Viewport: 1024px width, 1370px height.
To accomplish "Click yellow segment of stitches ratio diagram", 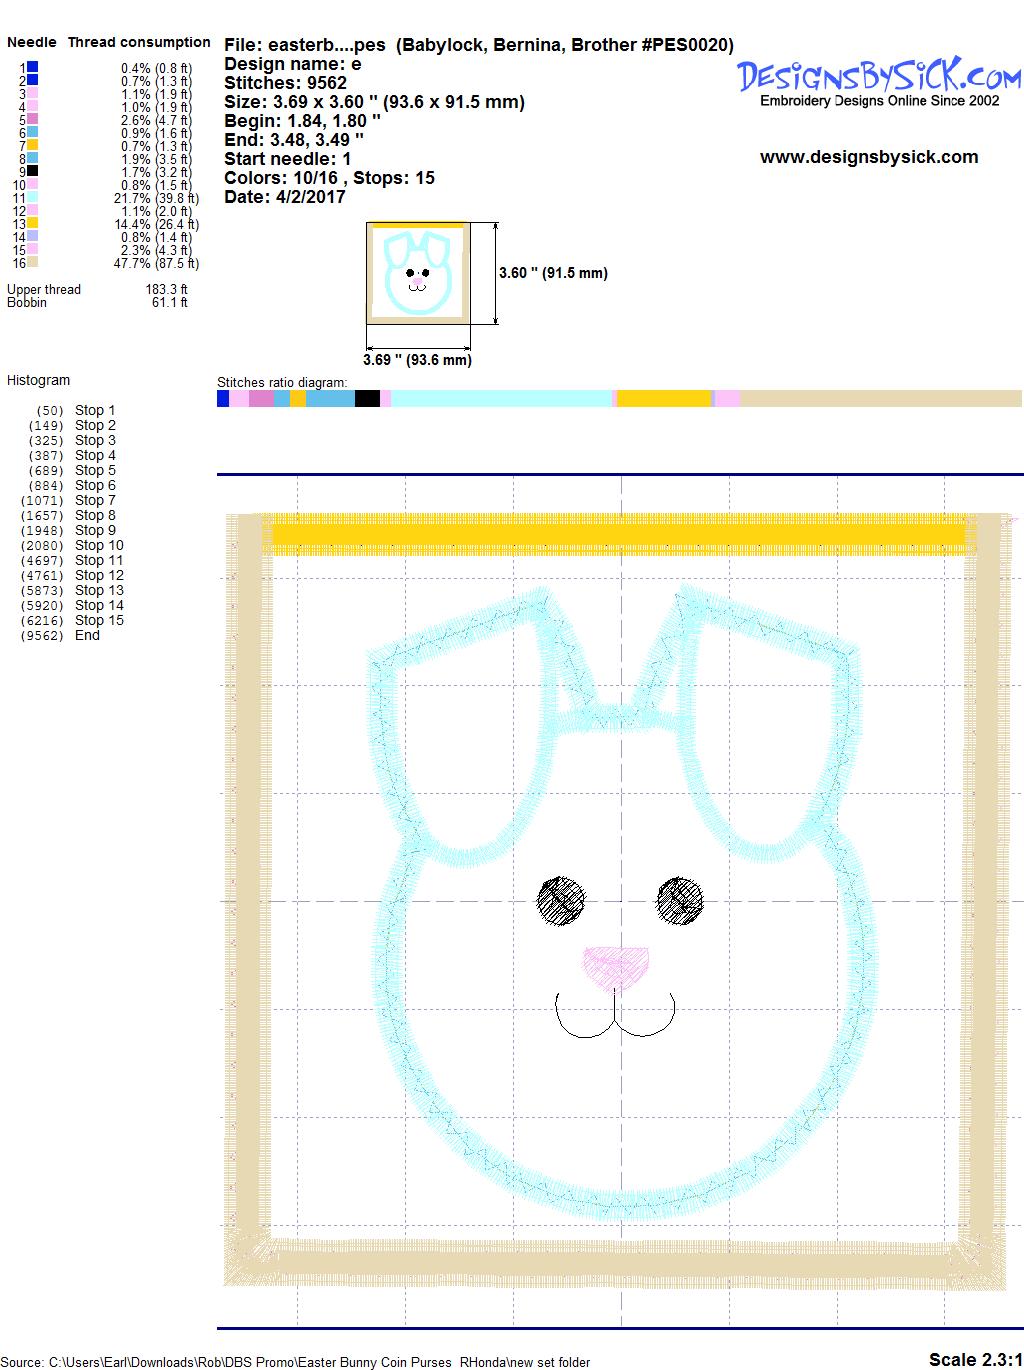I will [x=663, y=399].
